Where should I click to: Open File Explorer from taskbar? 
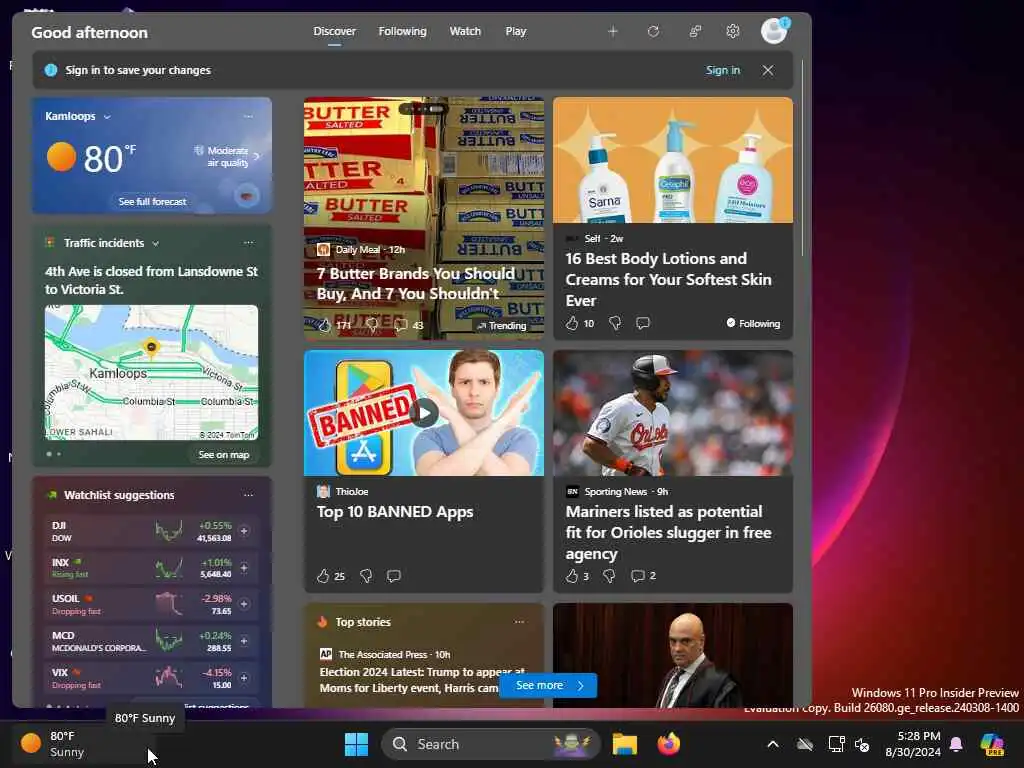coord(624,744)
